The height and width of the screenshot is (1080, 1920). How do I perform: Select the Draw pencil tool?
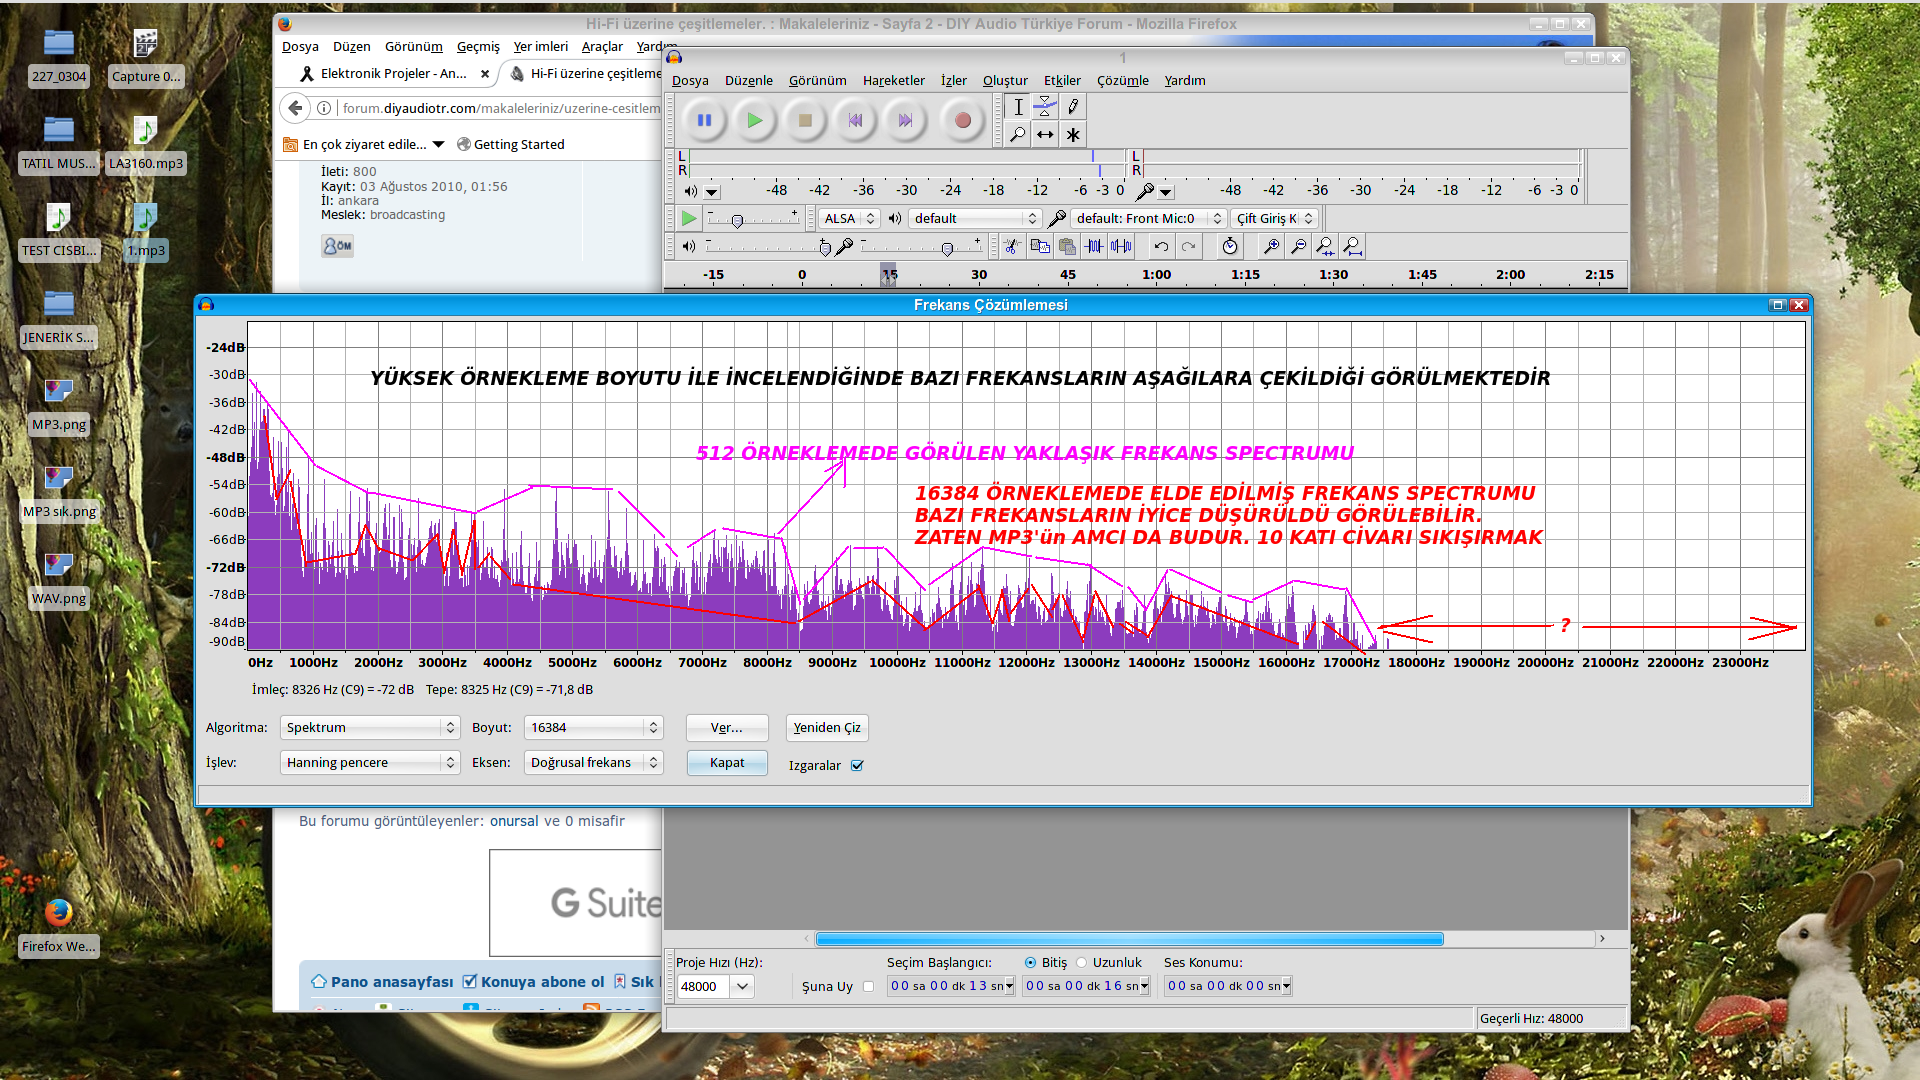coord(1072,106)
